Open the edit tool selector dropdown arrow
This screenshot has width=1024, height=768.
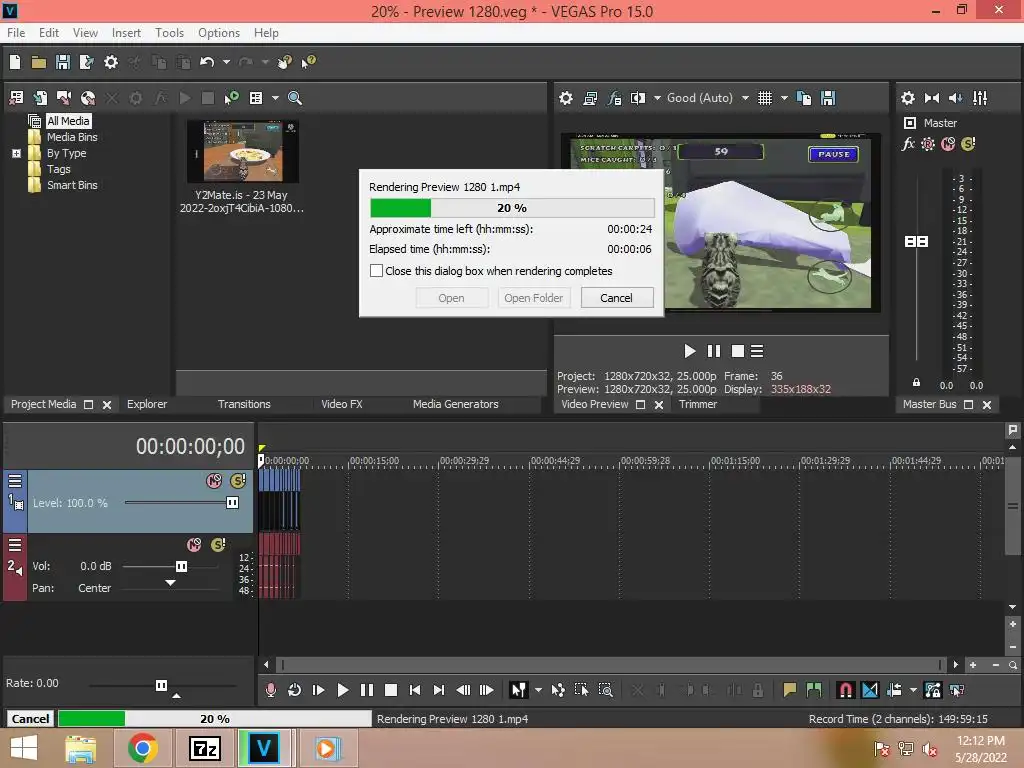coord(538,690)
